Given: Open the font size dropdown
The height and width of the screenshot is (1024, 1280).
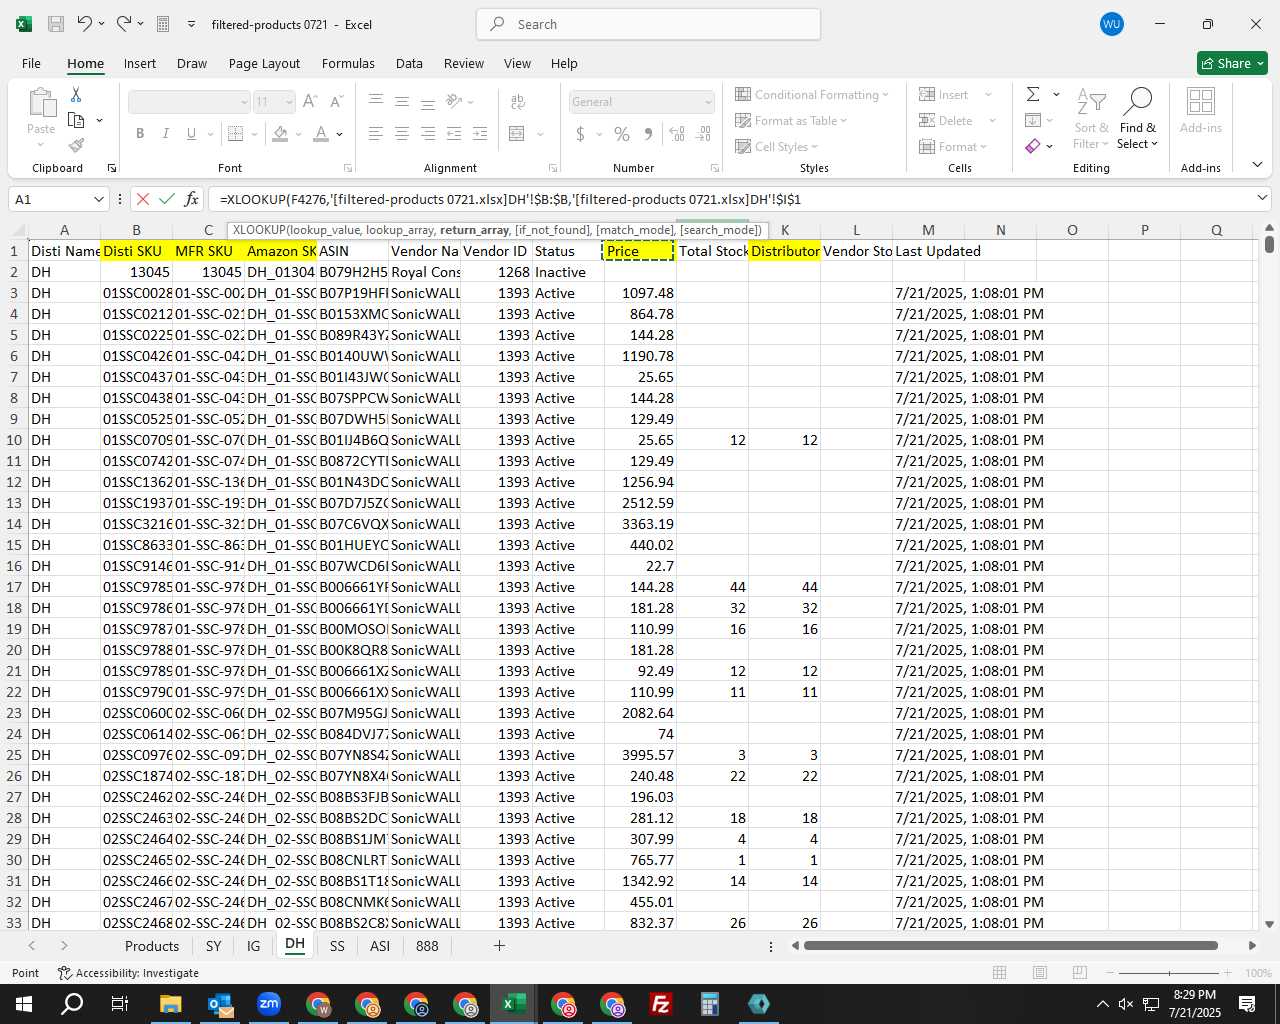Looking at the screenshot, I should [289, 102].
